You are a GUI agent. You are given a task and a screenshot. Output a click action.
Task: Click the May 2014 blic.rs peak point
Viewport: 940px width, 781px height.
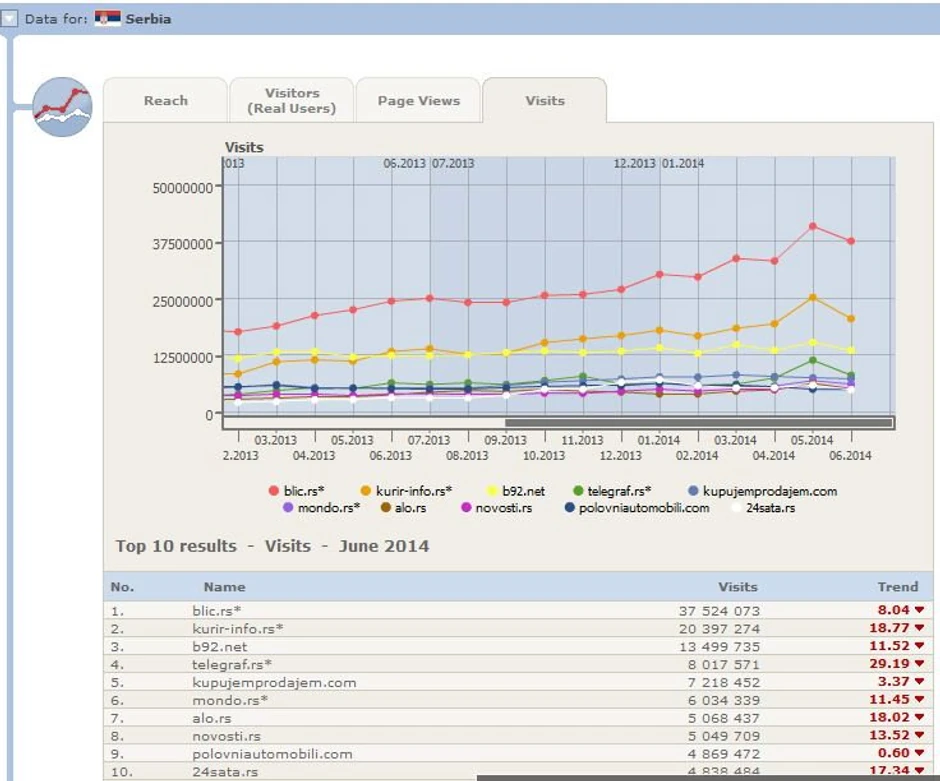(813, 226)
